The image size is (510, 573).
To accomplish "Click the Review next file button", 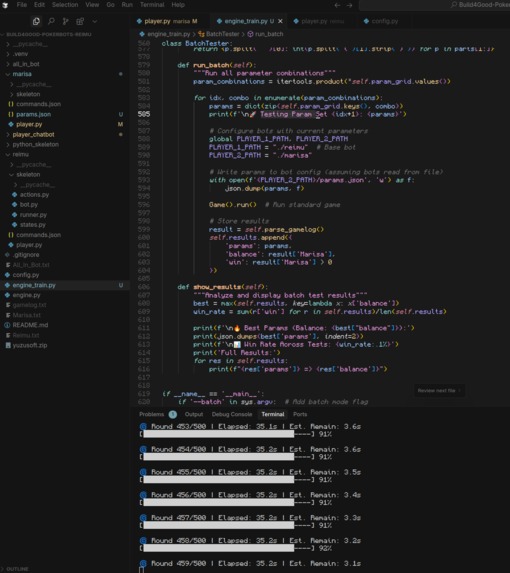I will [439, 390].
